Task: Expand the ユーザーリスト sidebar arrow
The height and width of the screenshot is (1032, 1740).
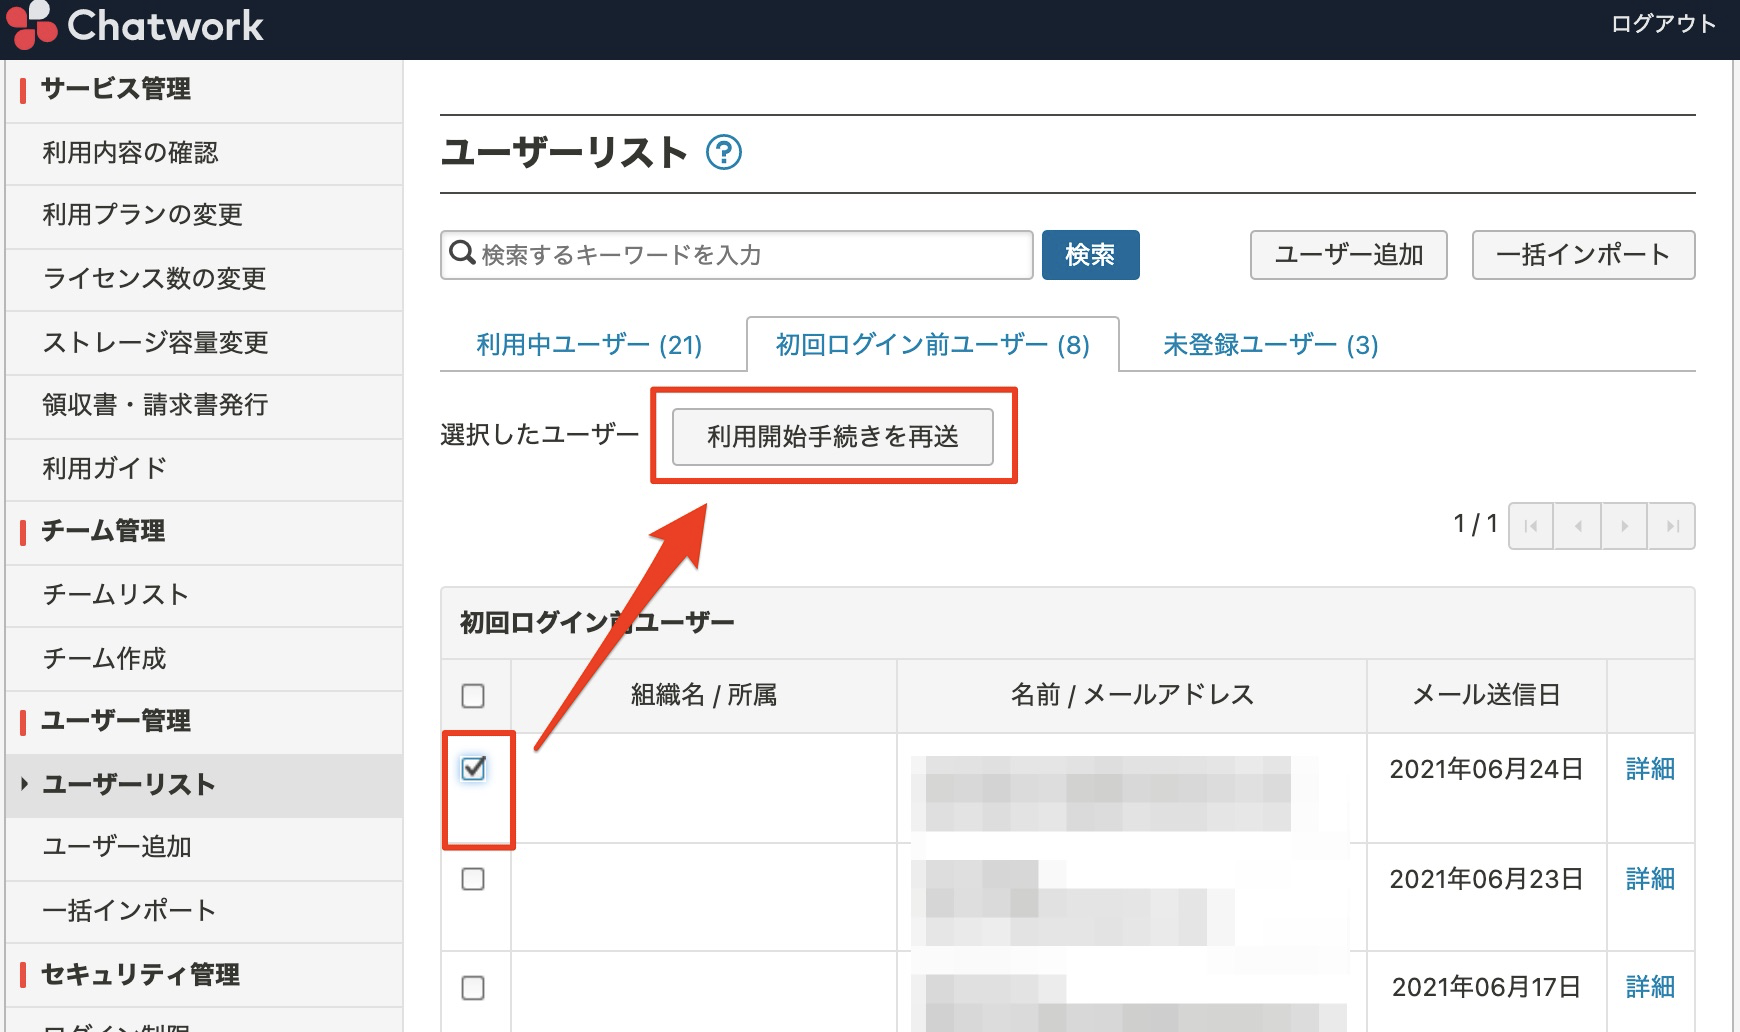Action: [x=24, y=785]
